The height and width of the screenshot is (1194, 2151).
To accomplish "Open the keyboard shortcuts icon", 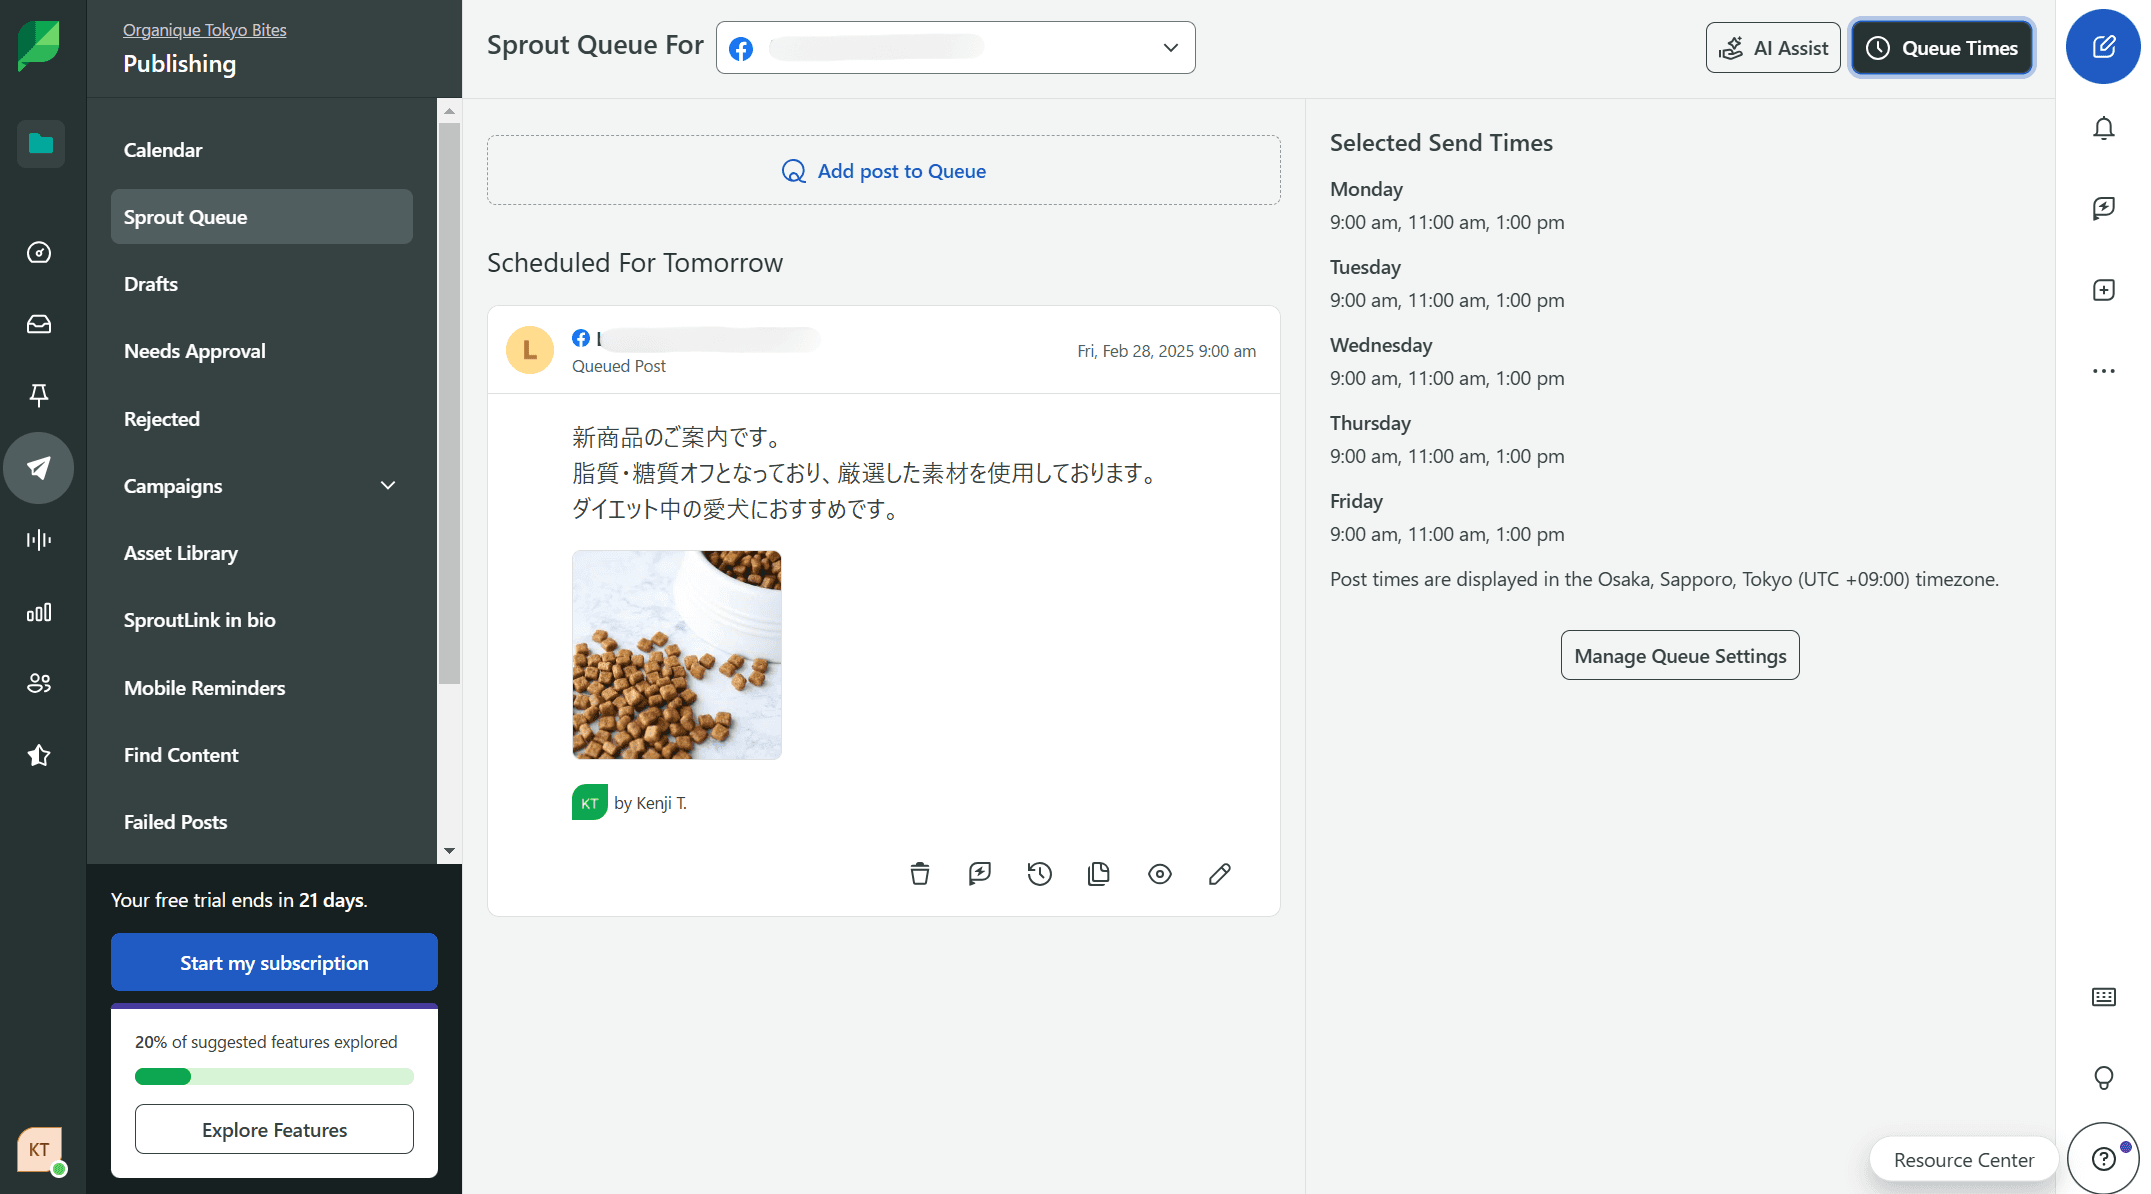I will 2103,997.
